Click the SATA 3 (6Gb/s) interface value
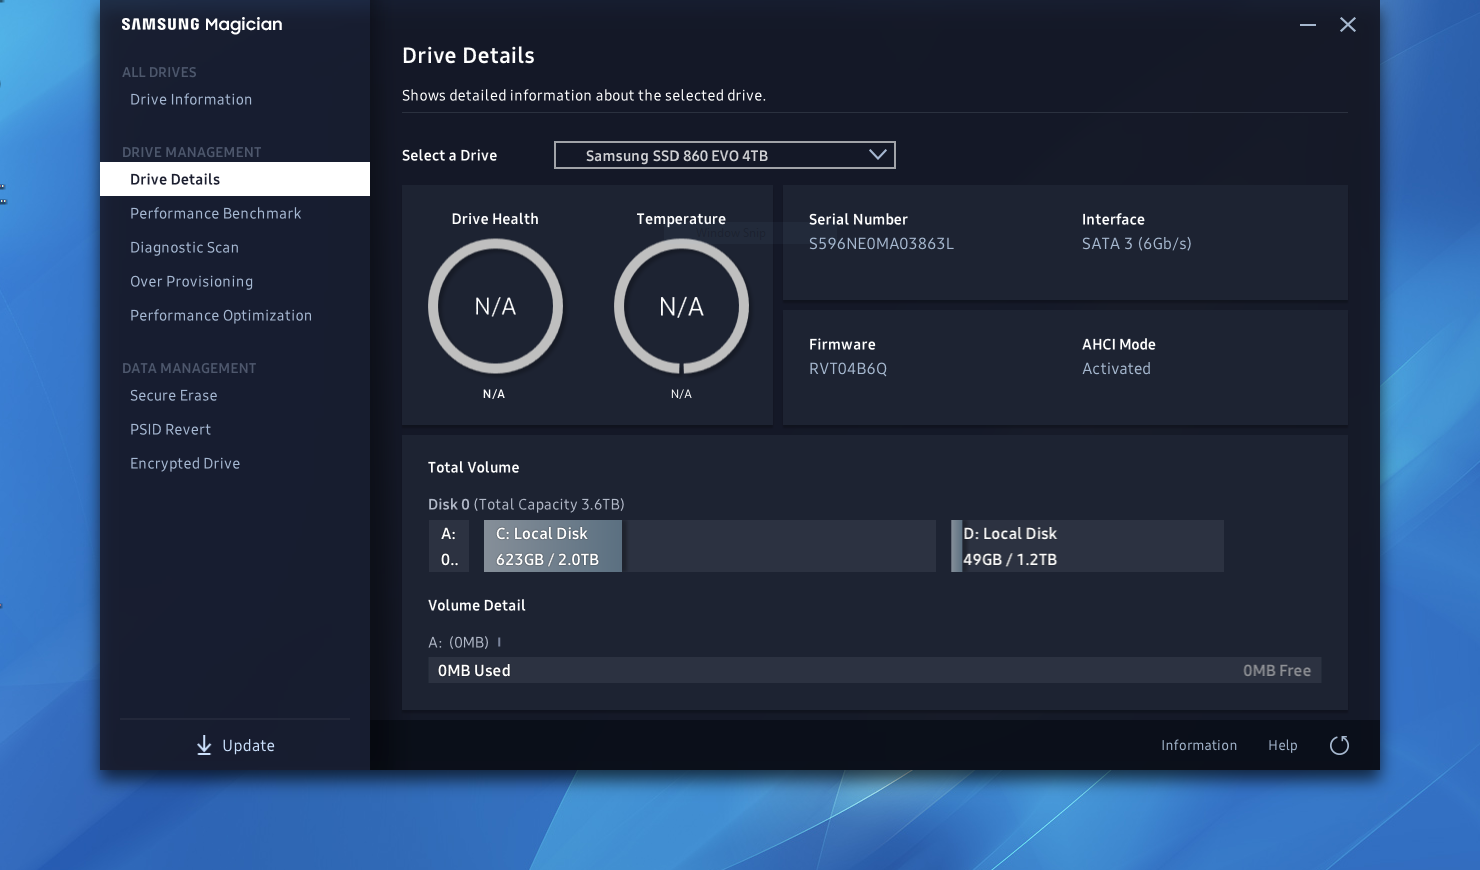 pos(1137,243)
